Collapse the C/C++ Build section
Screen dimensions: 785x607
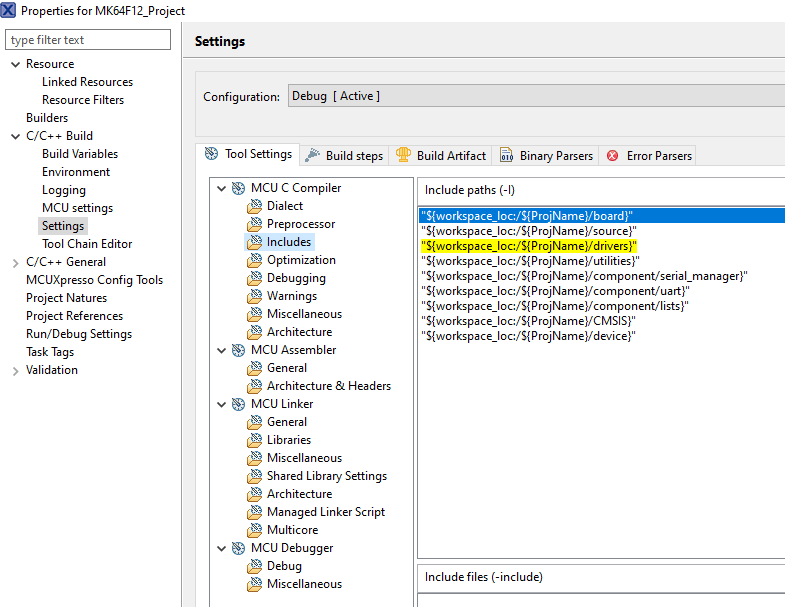15,136
